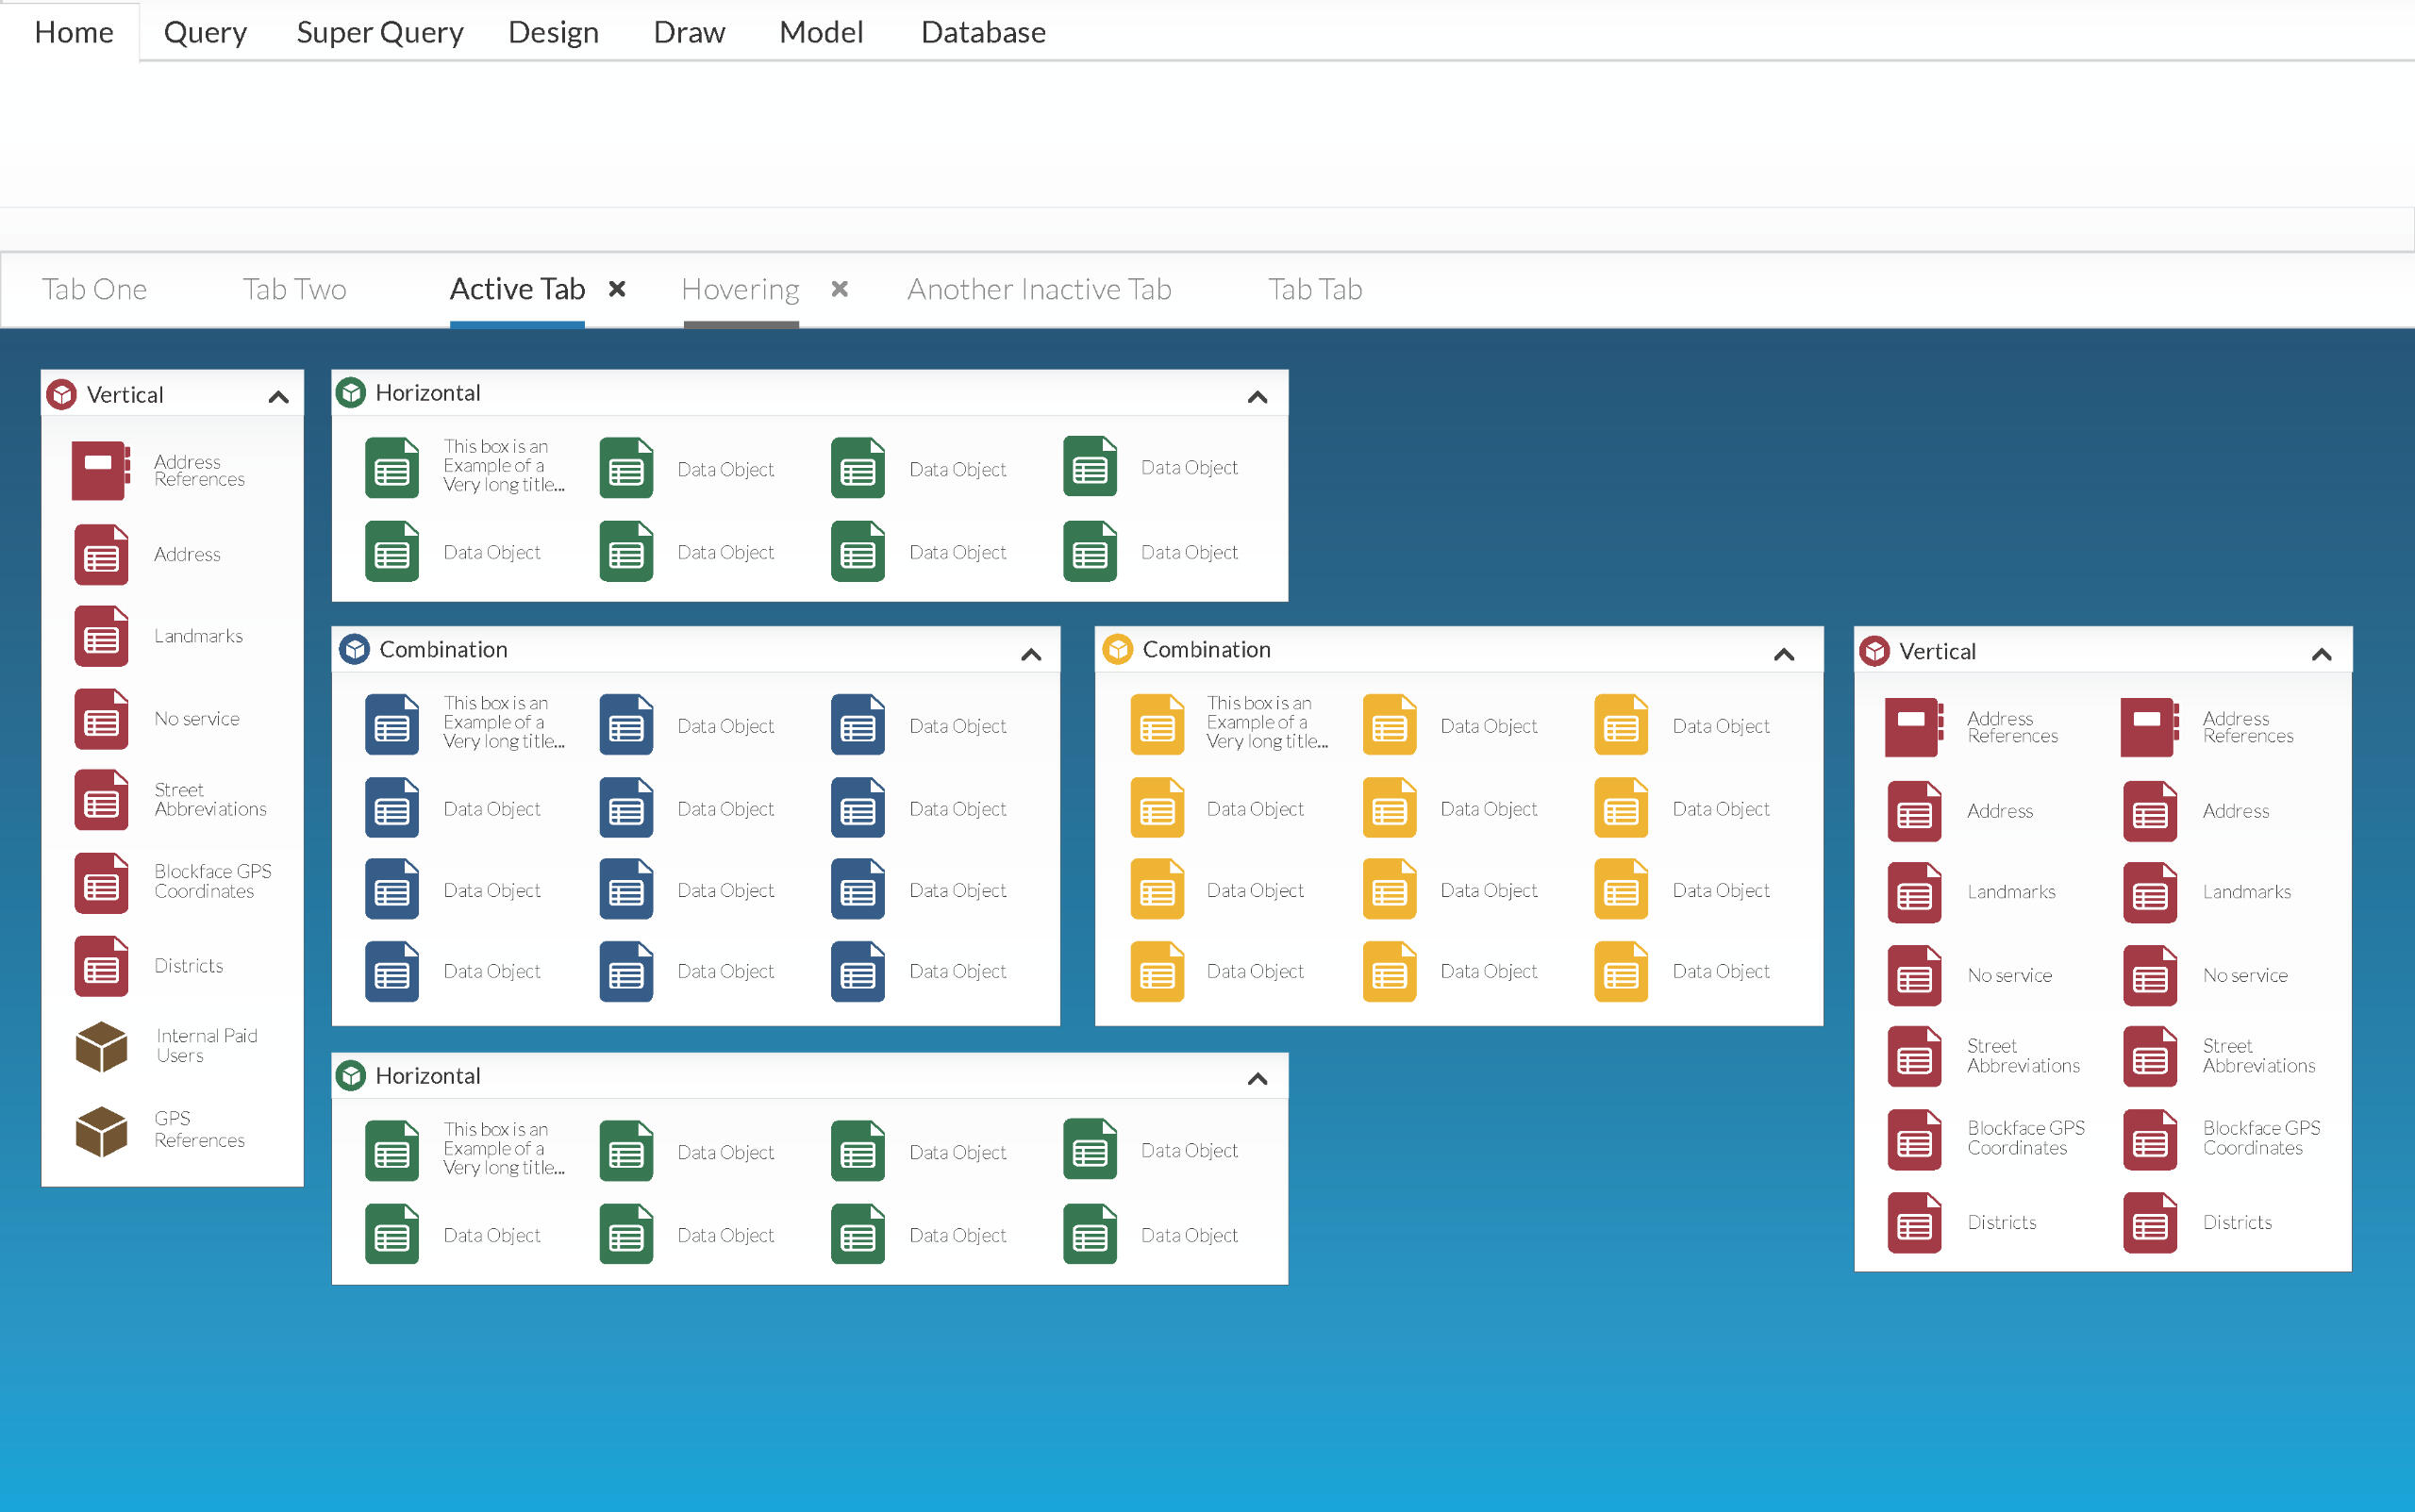The width and height of the screenshot is (2415, 1512).
Task: Open the Super Query menu tab
Action: 380,32
